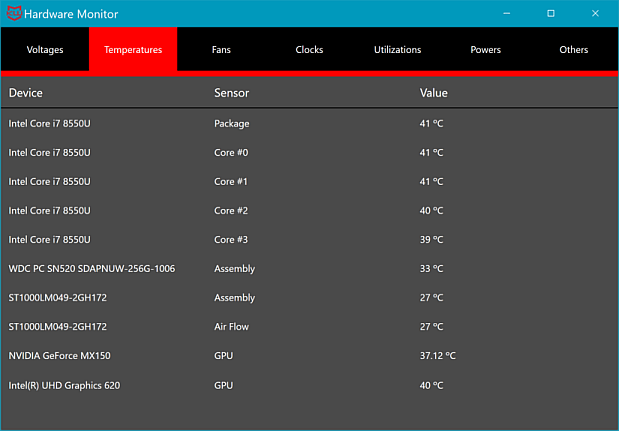Switch to the Voltages tab
The image size is (619, 431).
point(45,49)
